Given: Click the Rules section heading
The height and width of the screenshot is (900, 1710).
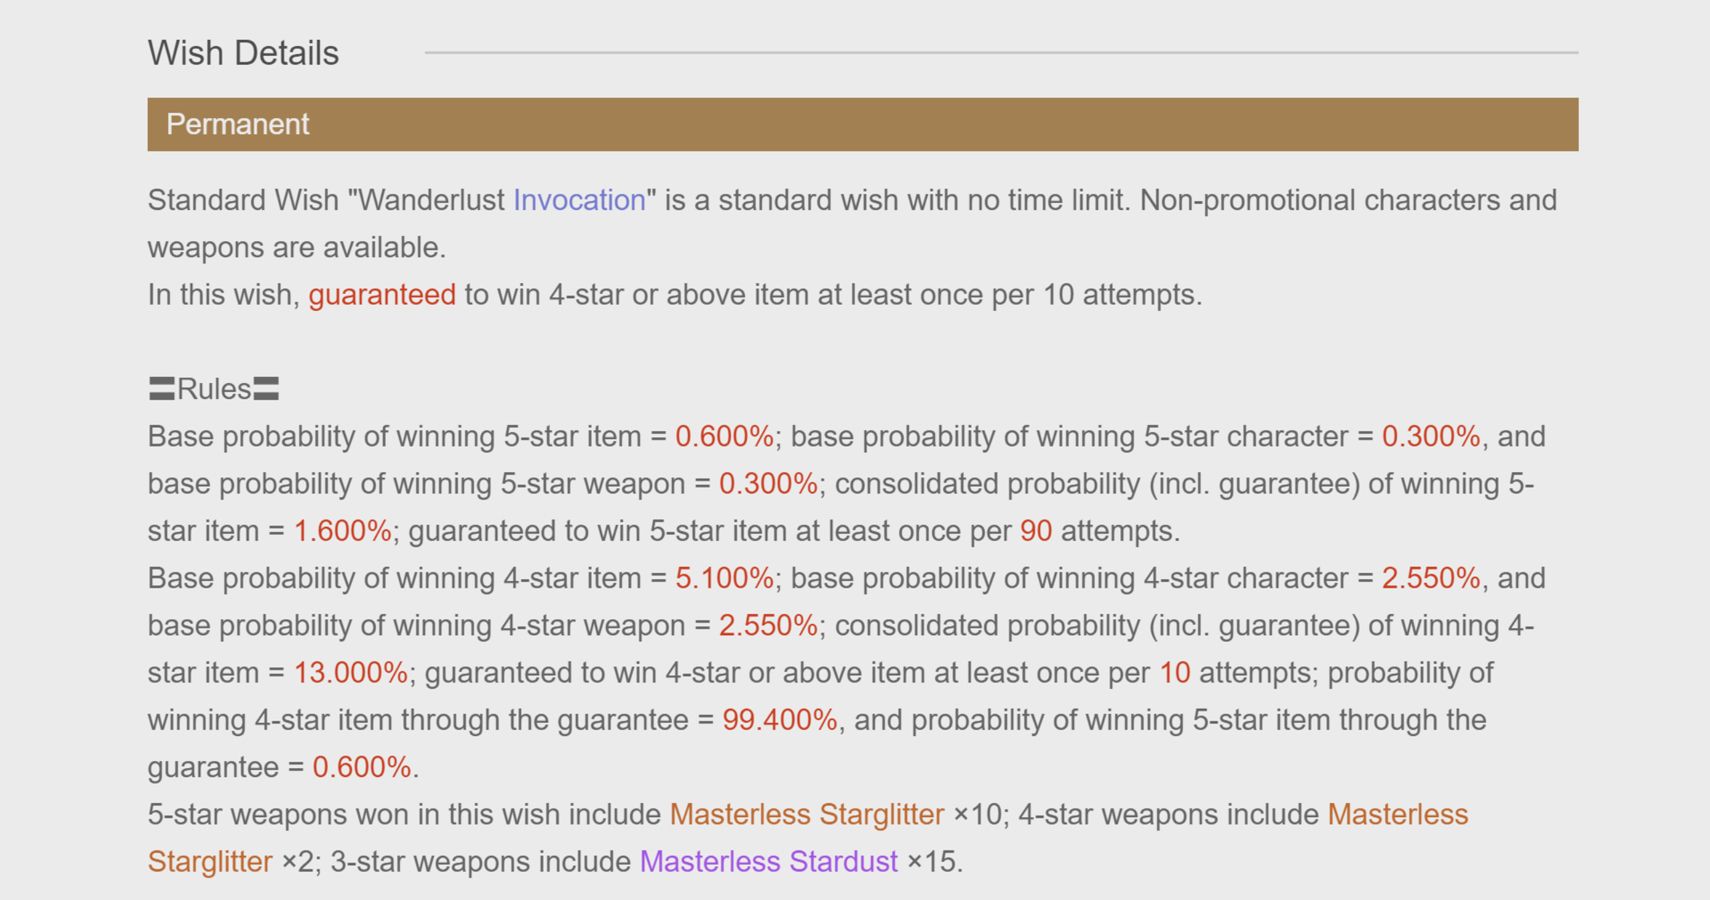Looking at the screenshot, I should point(214,389).
